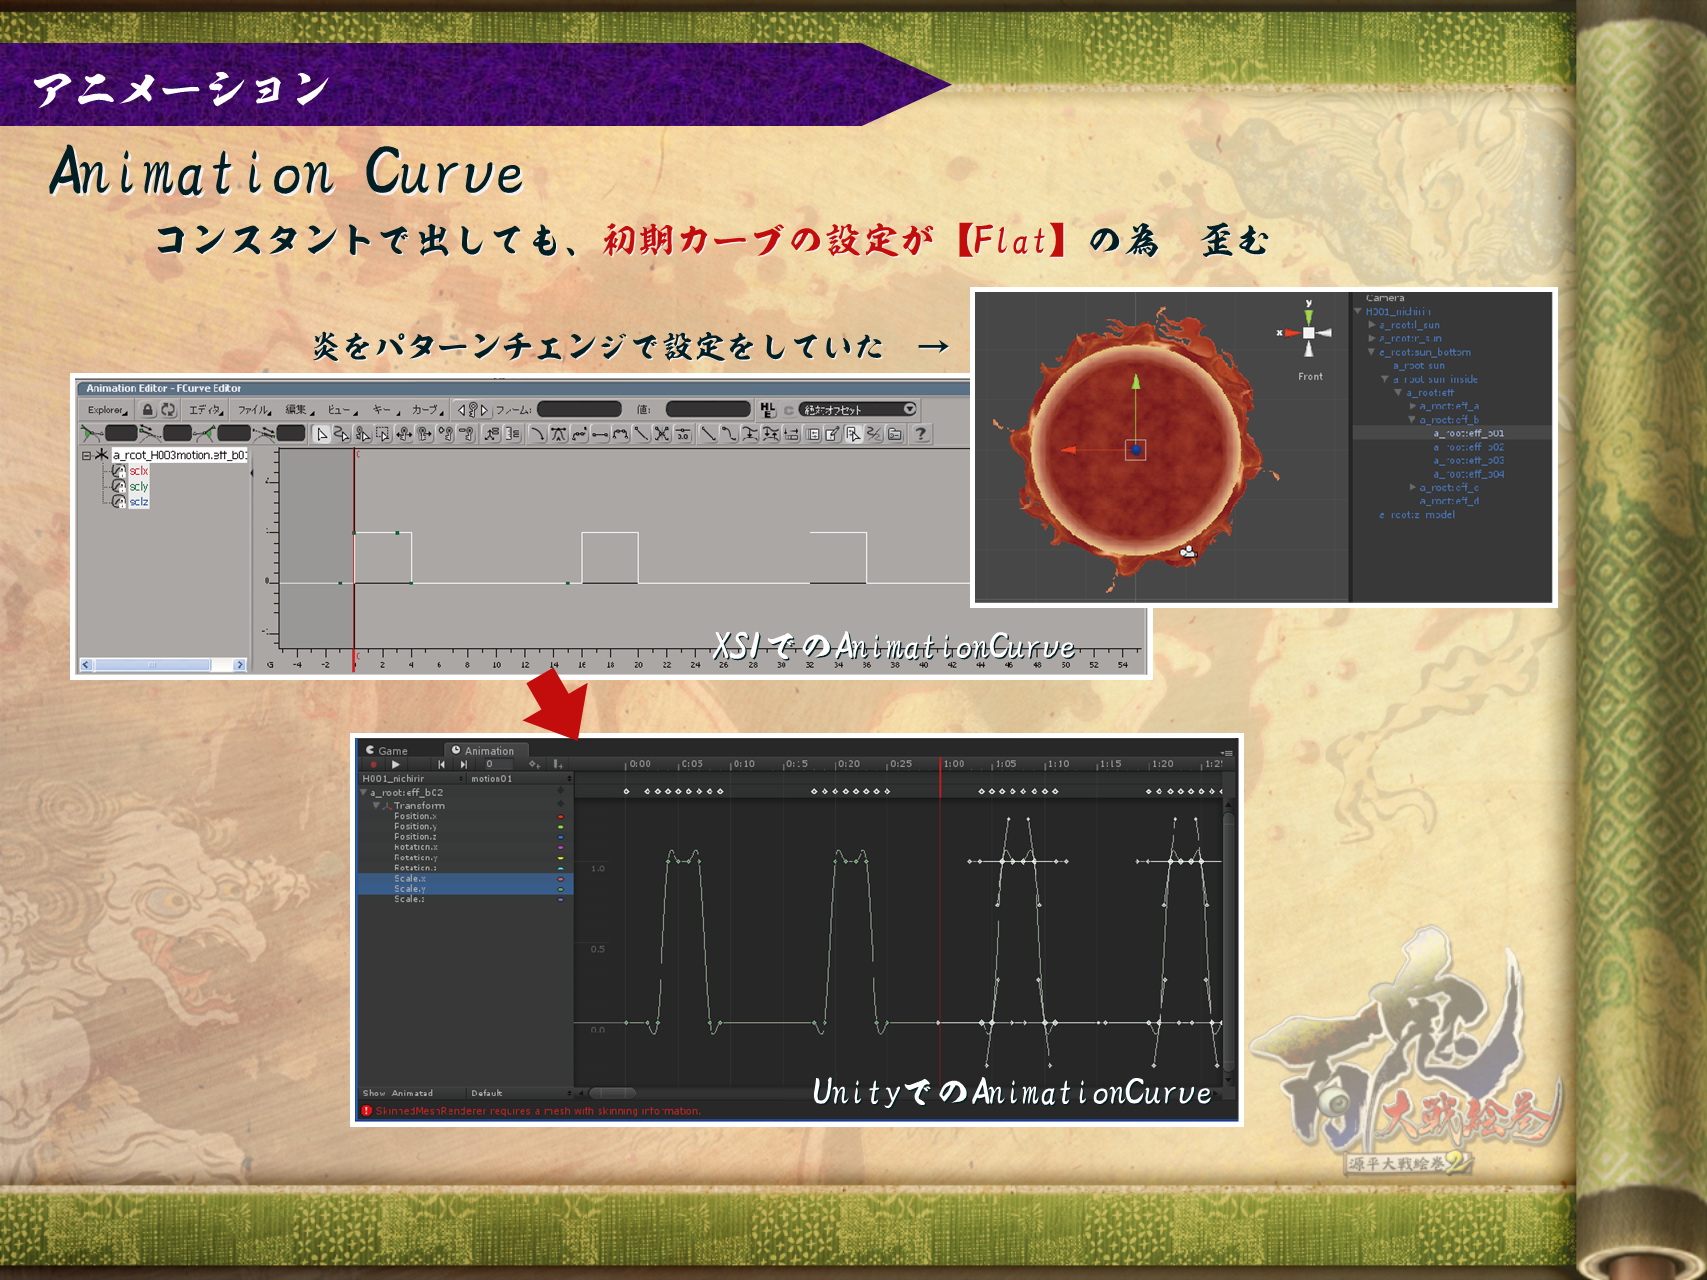Open the H001_nichirir object dropdown
Image resolution: width=1707 pixels, height=1280 pixels.
(x=412, y=778)
